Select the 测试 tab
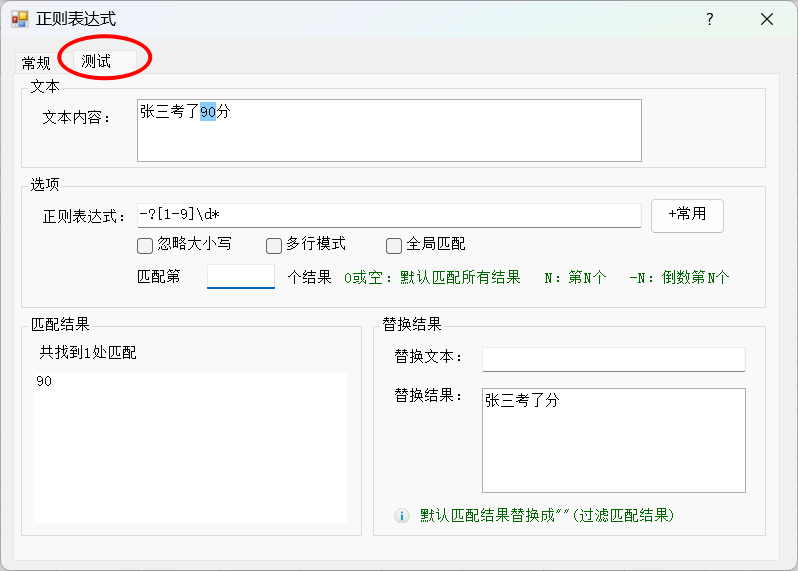The width and height of the screenshot is (798, 571). click(96, 62)
